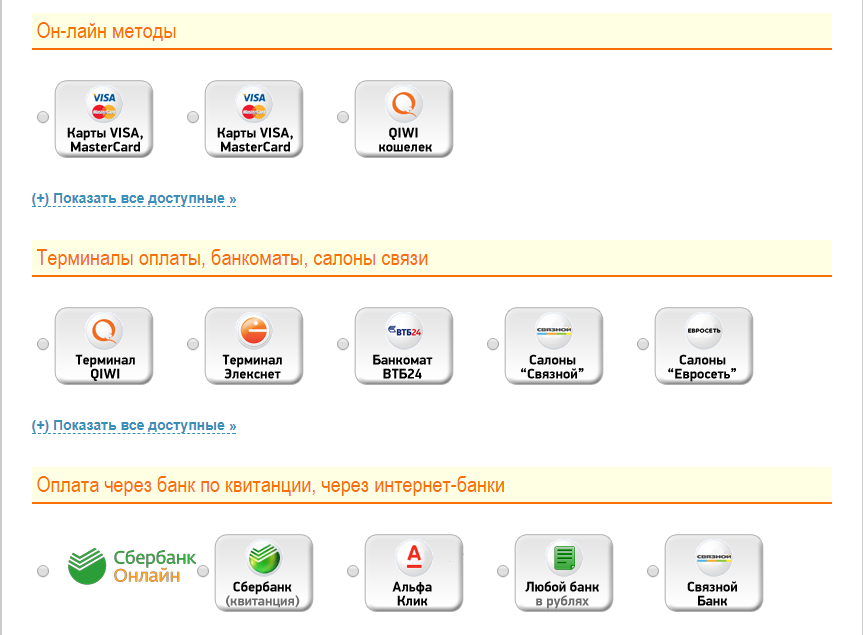Tick the radio button next to Альфа Клик
This screenshot has height=635, width=863.
tap(353, 571)
